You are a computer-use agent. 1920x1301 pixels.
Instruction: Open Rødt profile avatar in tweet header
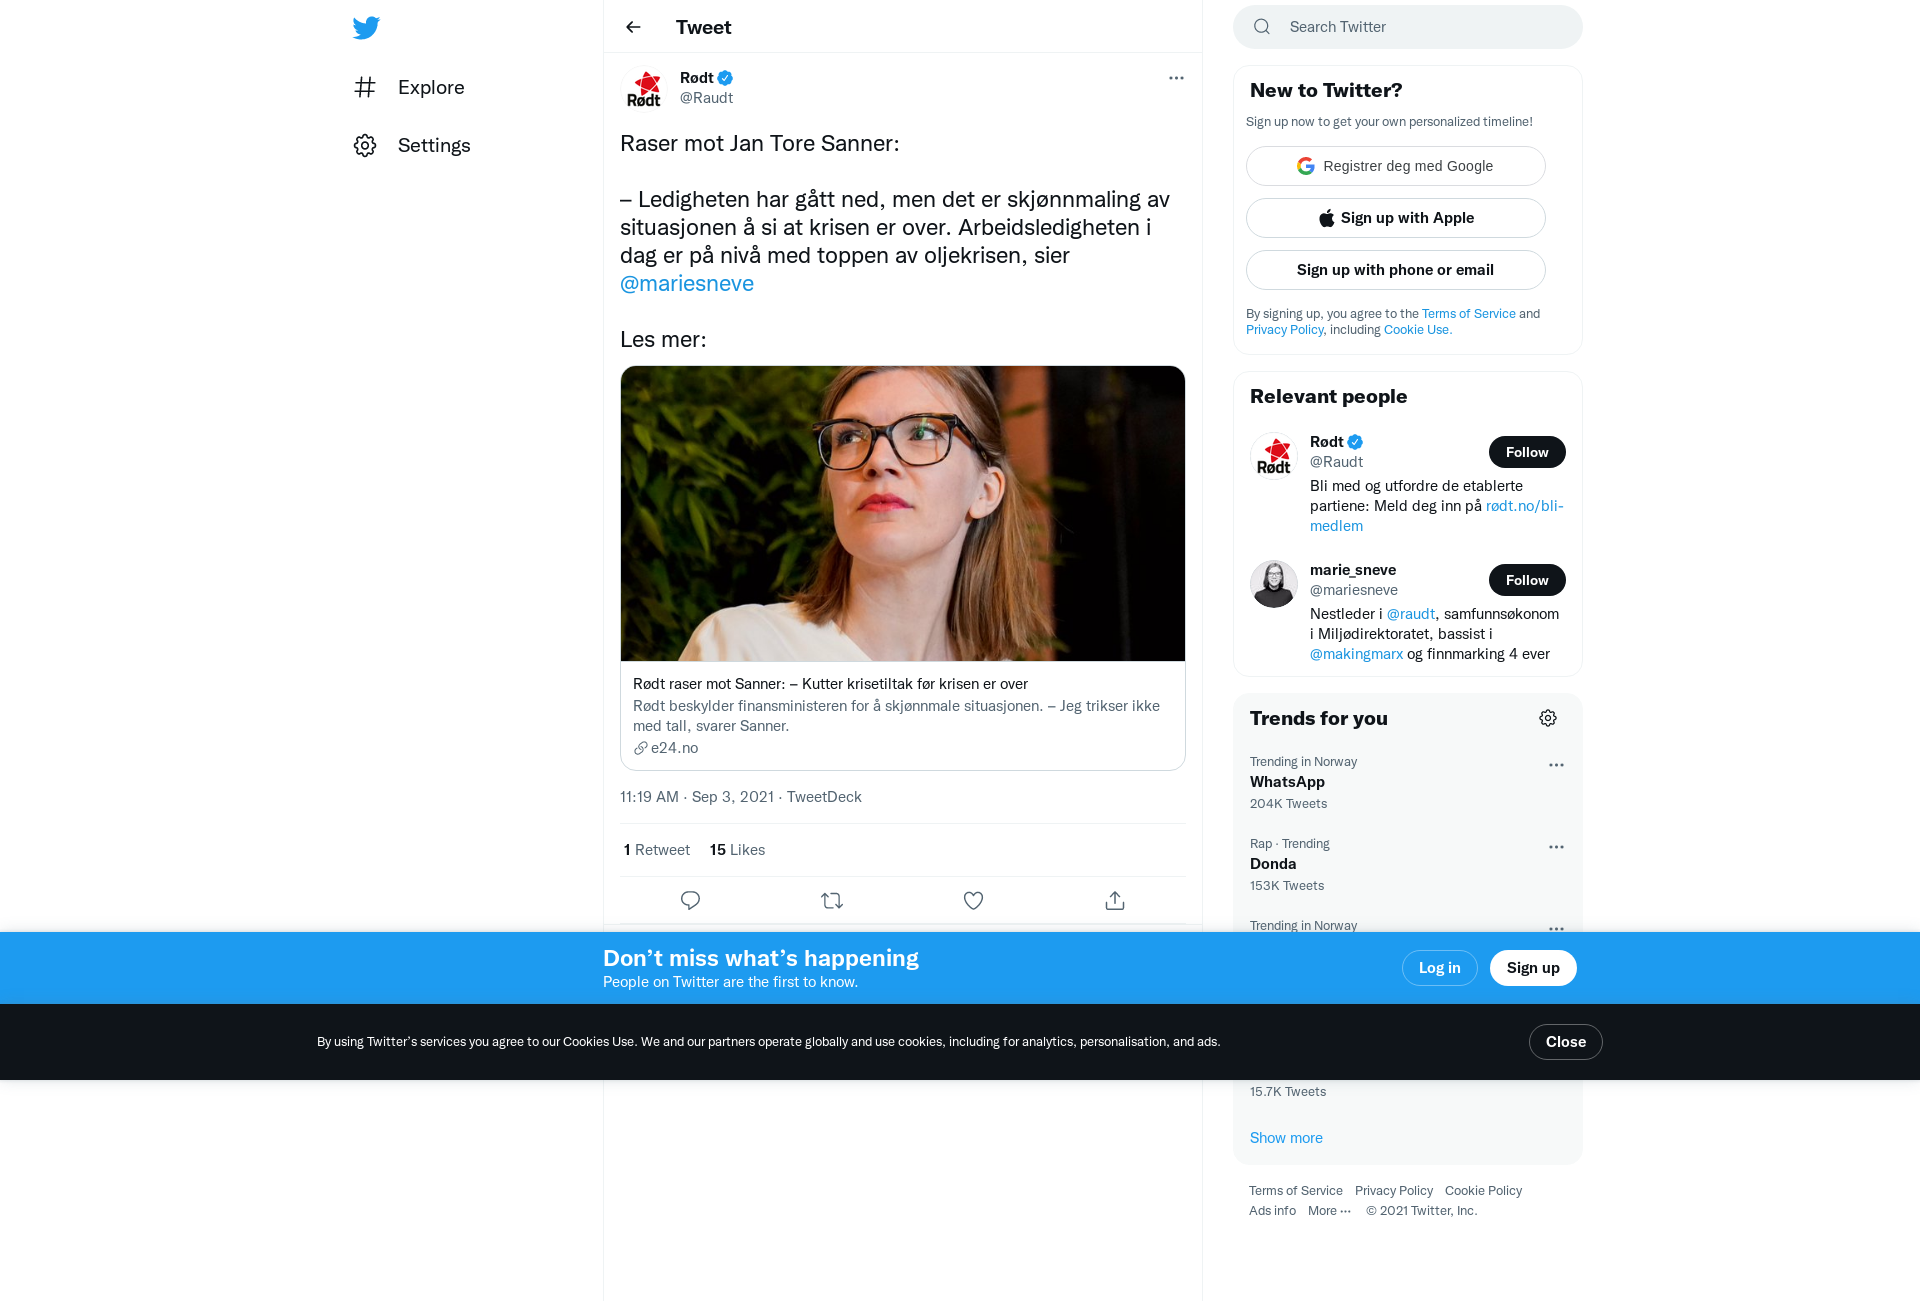tap(644, 88)
